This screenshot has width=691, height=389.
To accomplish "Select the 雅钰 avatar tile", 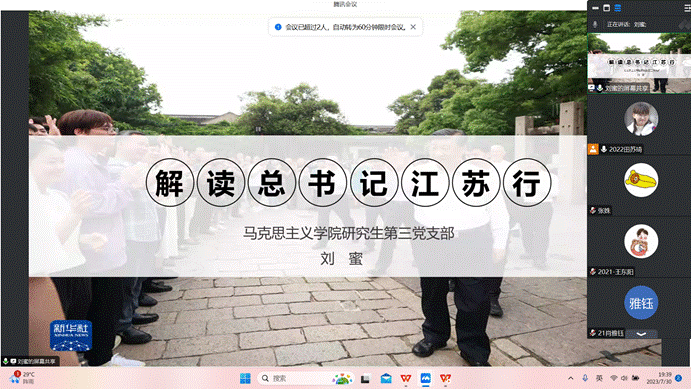I will coord(641,303).
